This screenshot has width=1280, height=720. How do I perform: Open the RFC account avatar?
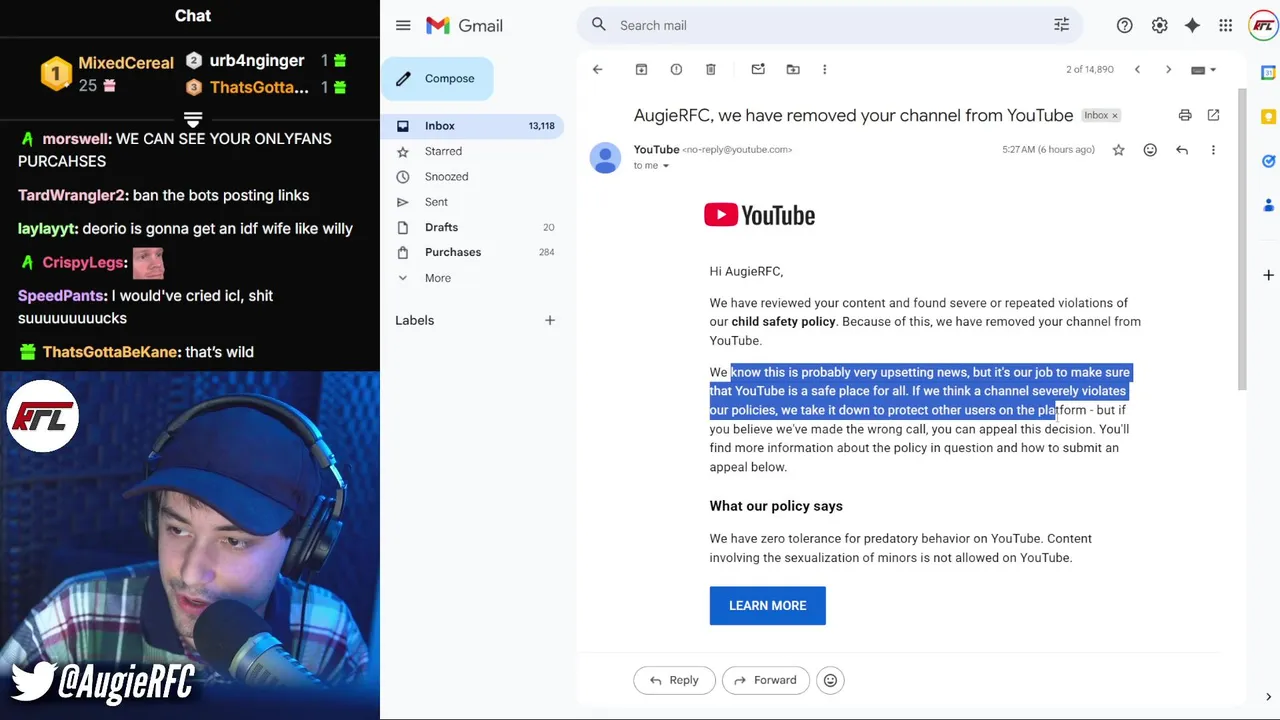(1263, 25)
